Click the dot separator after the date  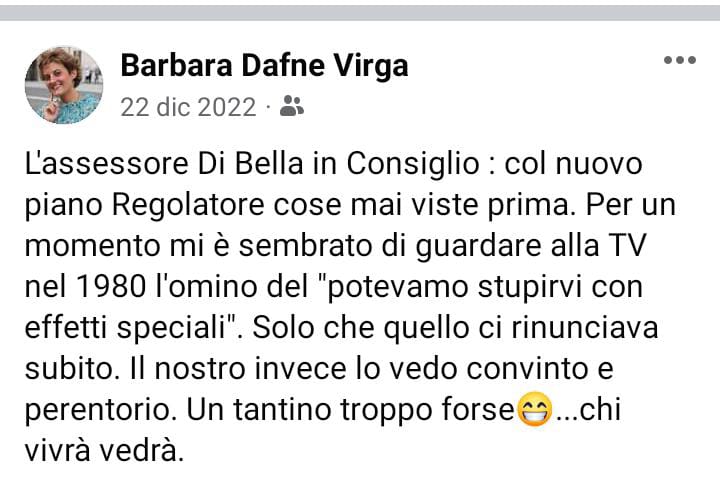[268, 108]
